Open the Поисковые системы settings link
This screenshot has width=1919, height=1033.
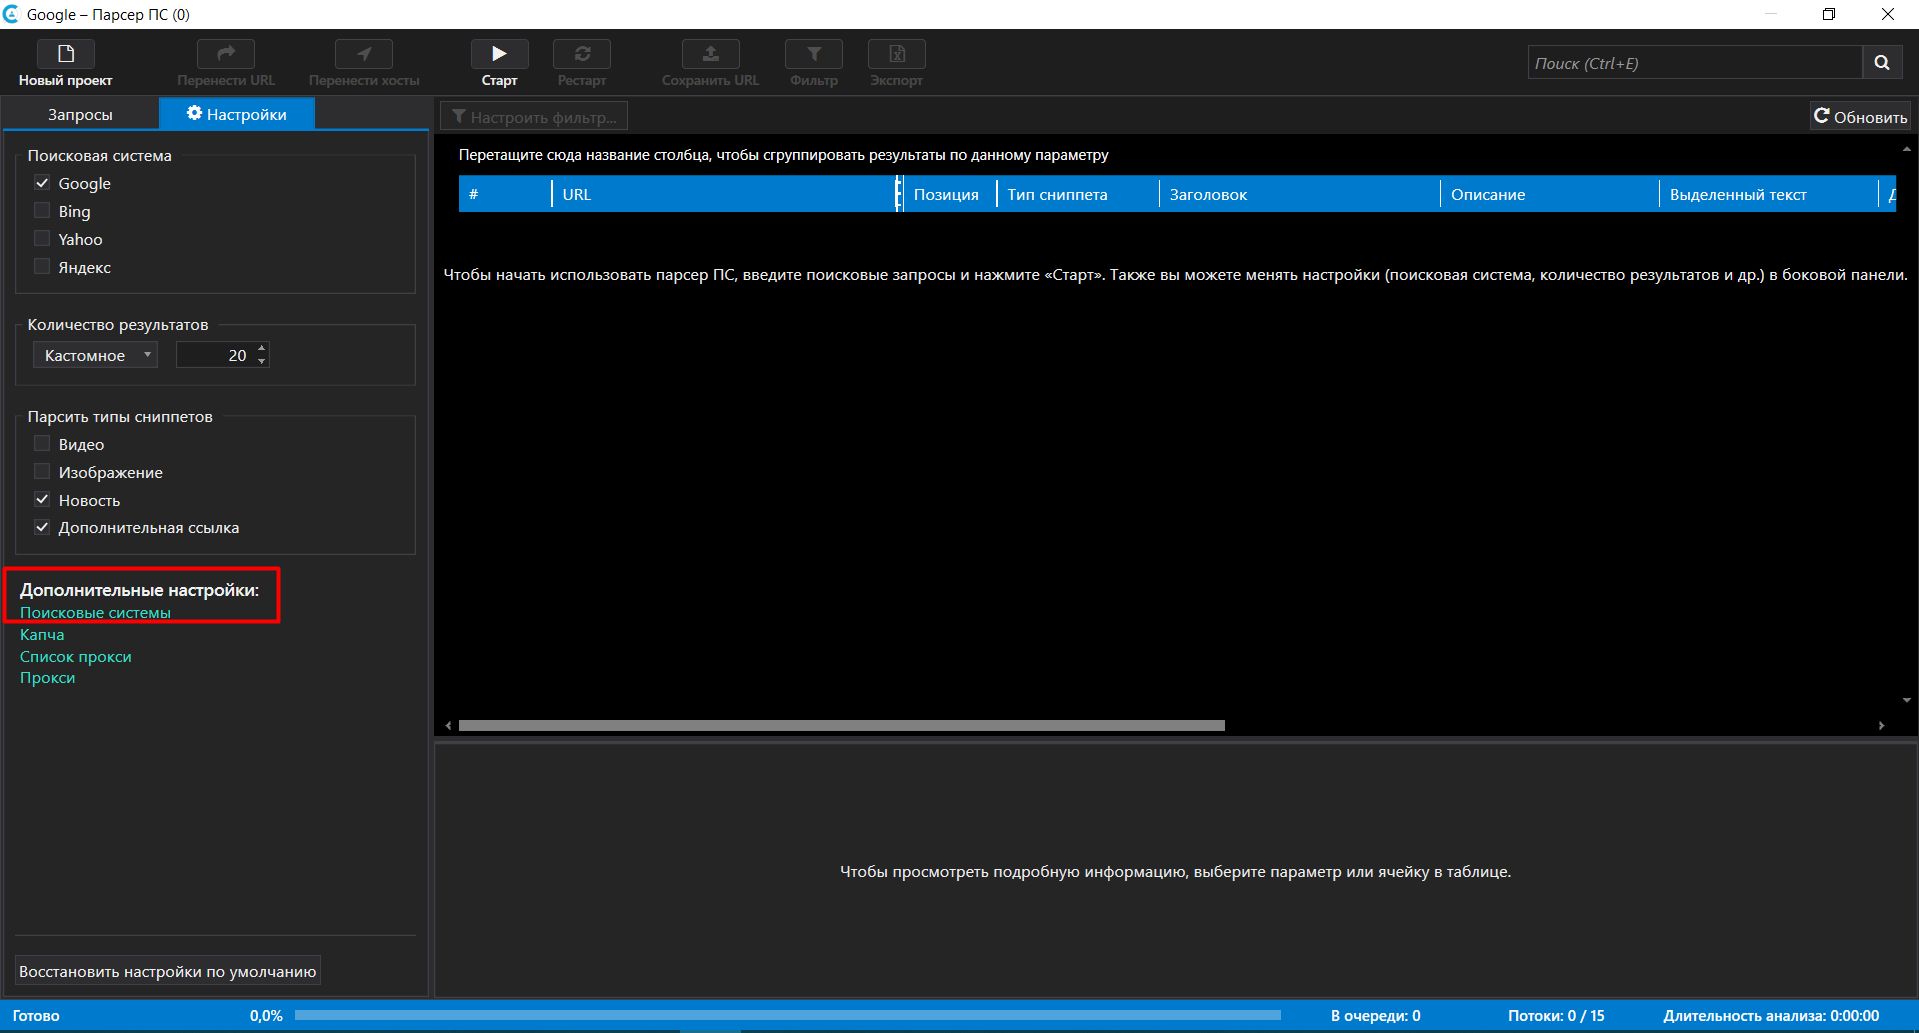coord(95,612)
